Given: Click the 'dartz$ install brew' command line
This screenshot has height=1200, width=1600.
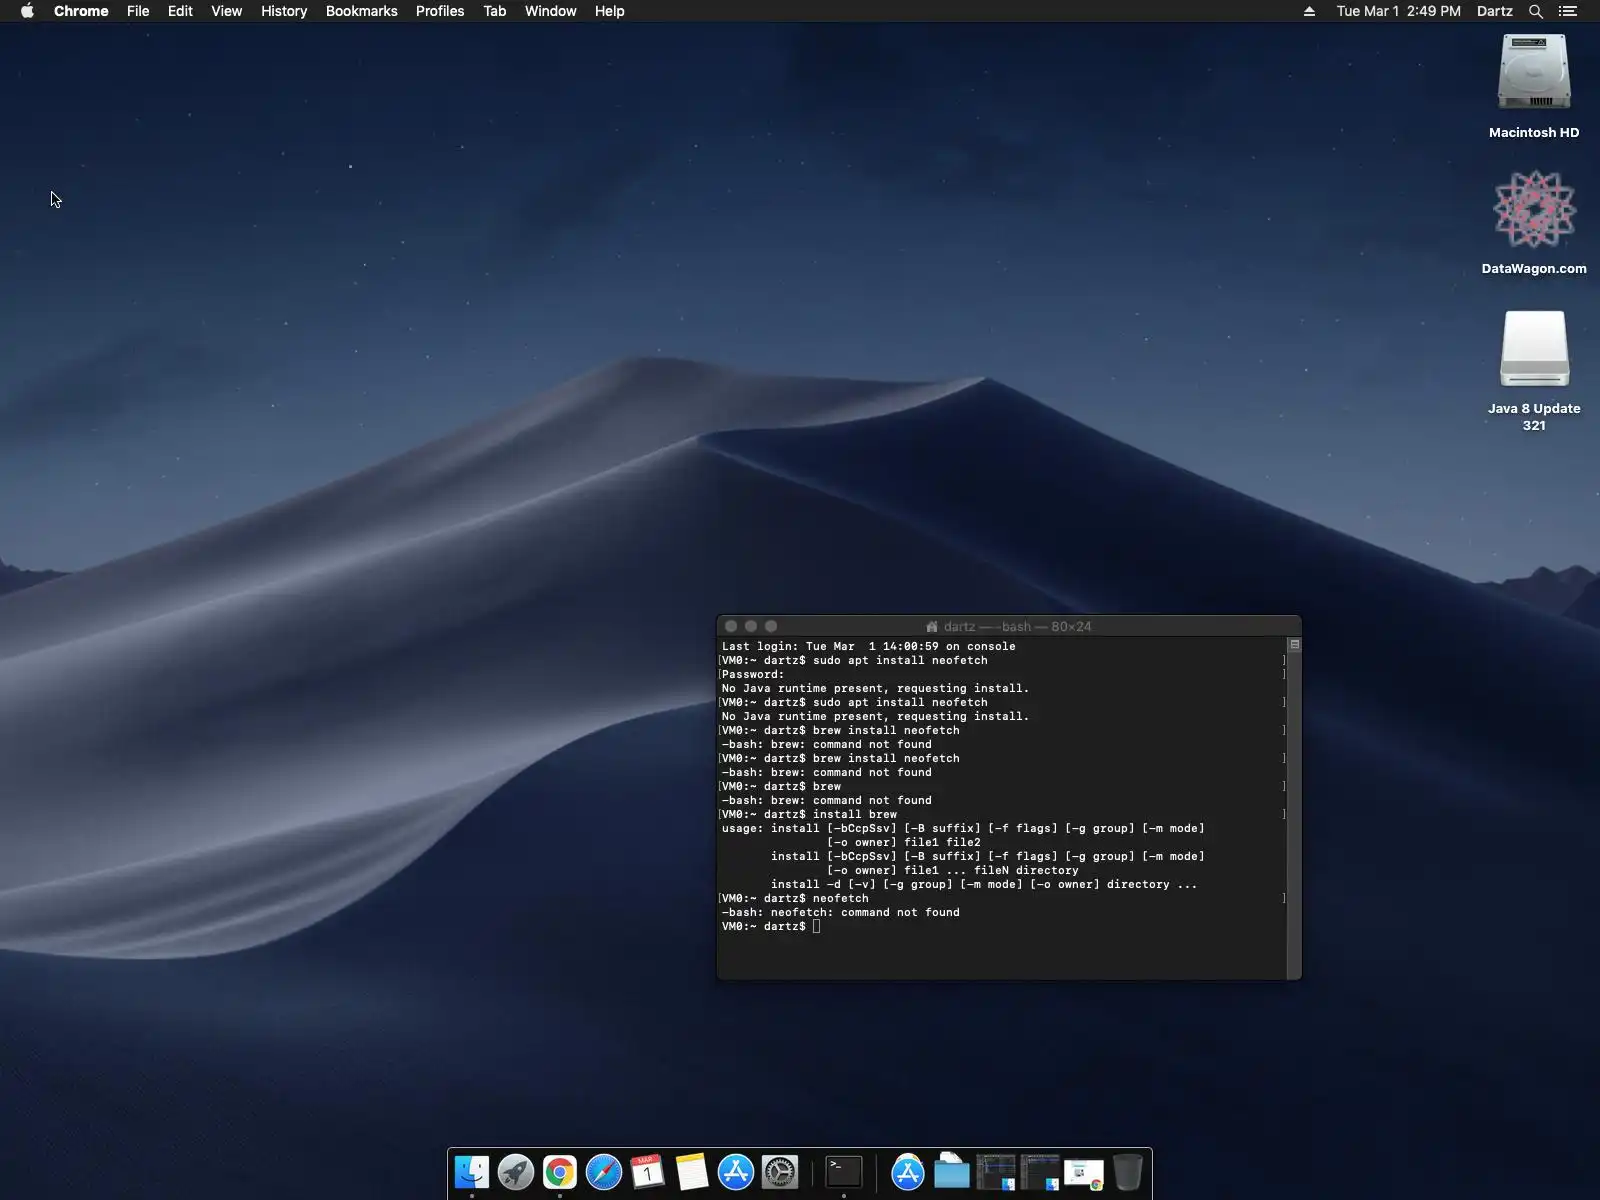Looking at the screenshot, I should point(809,814).
